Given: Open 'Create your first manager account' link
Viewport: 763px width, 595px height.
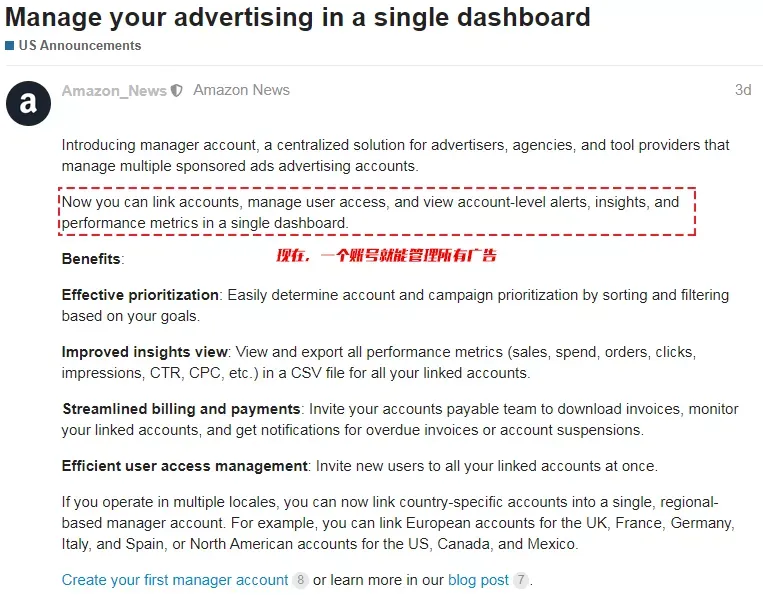Looking at the screenshot, I should [x=175, y=579].
